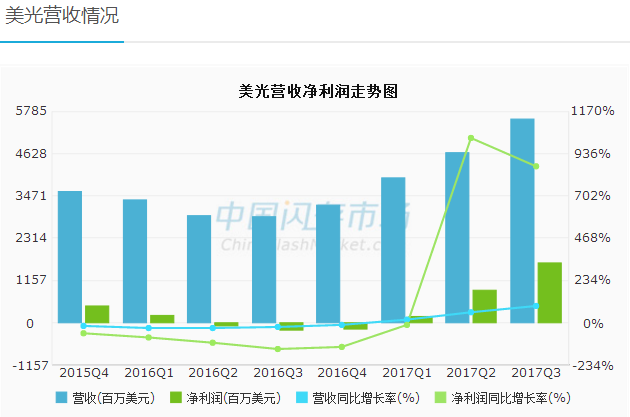Click the x-axis label 2015Q4
The width and height of the screenshot is (630, 417).
point(84,373)
